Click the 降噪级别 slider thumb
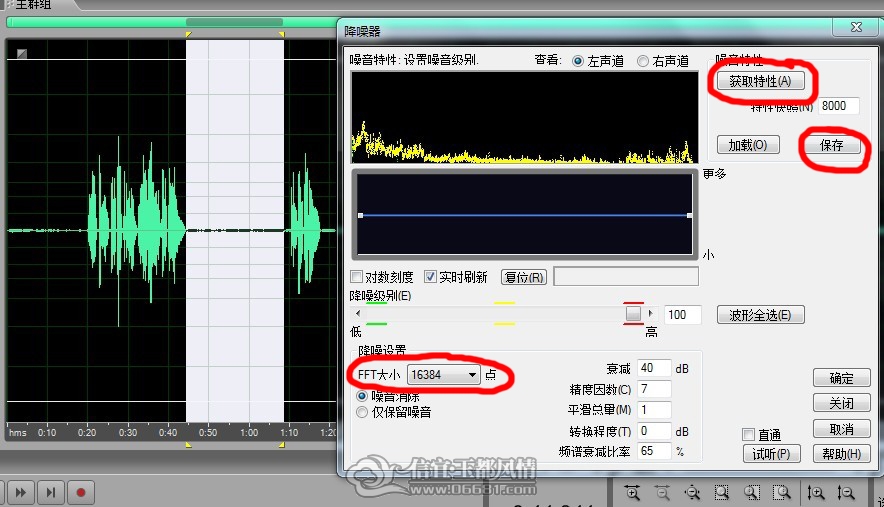This screenshot has width=884, height=507. pos(633,314)
